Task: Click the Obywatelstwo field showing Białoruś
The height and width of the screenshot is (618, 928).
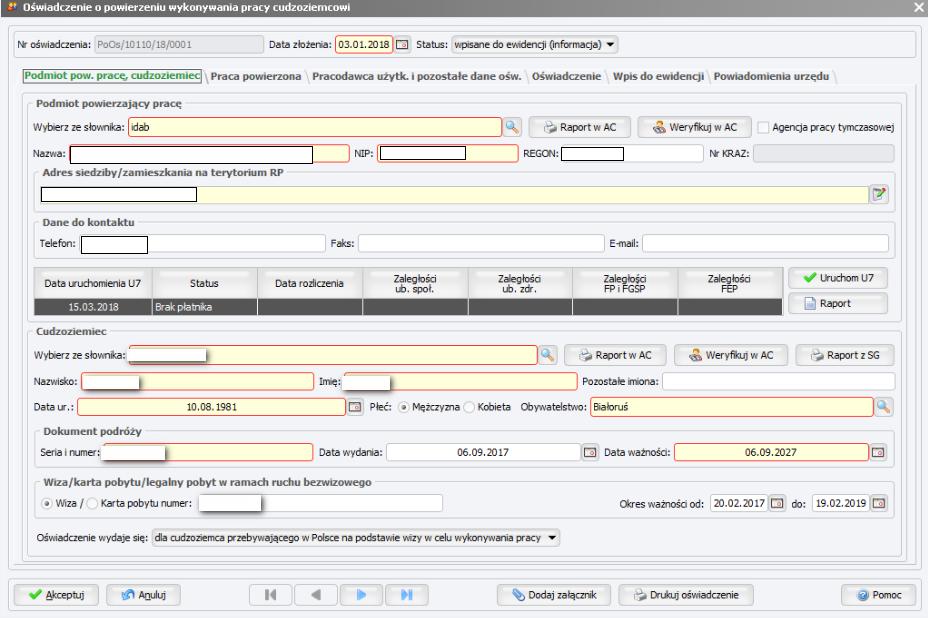Action: point(732,407)
